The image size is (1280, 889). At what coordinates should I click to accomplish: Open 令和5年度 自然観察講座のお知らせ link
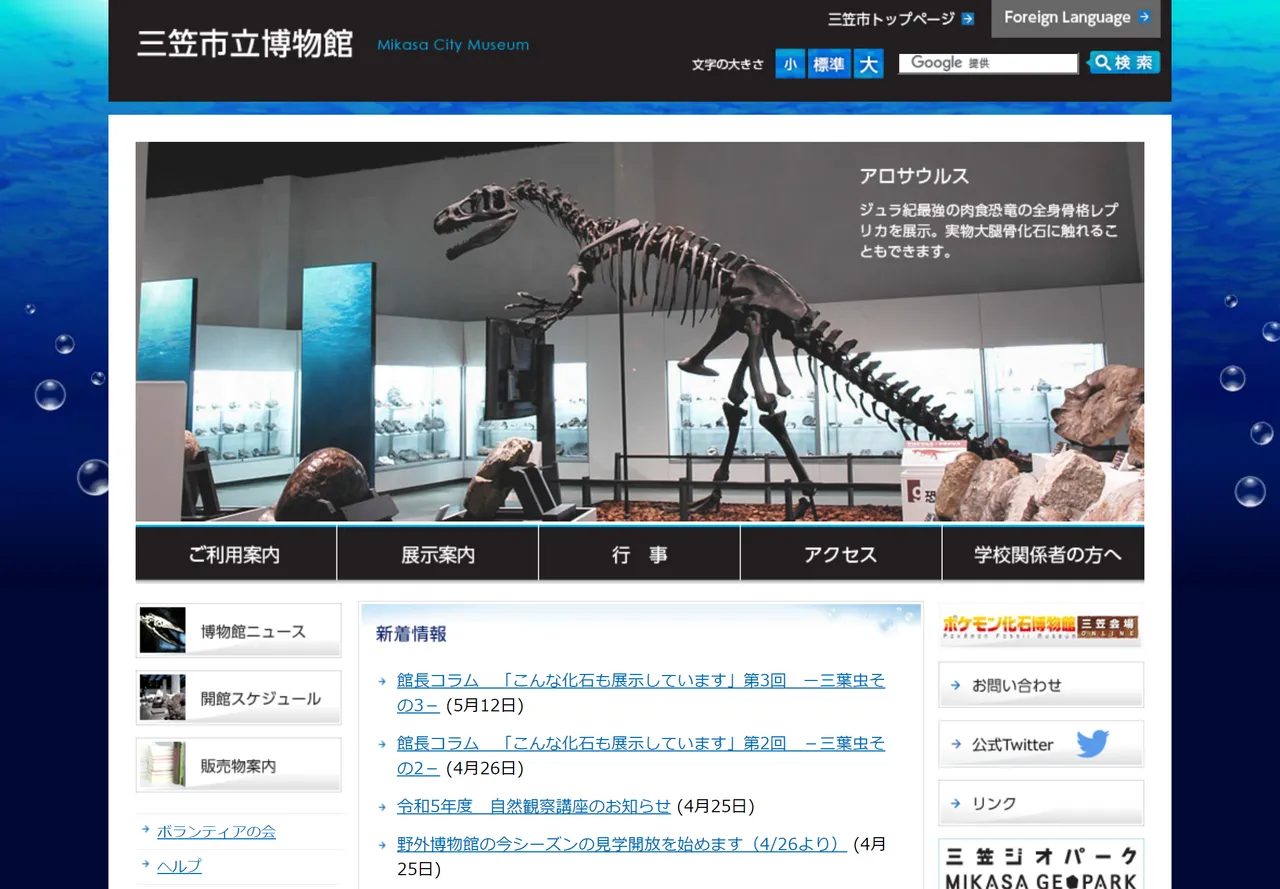534,806
